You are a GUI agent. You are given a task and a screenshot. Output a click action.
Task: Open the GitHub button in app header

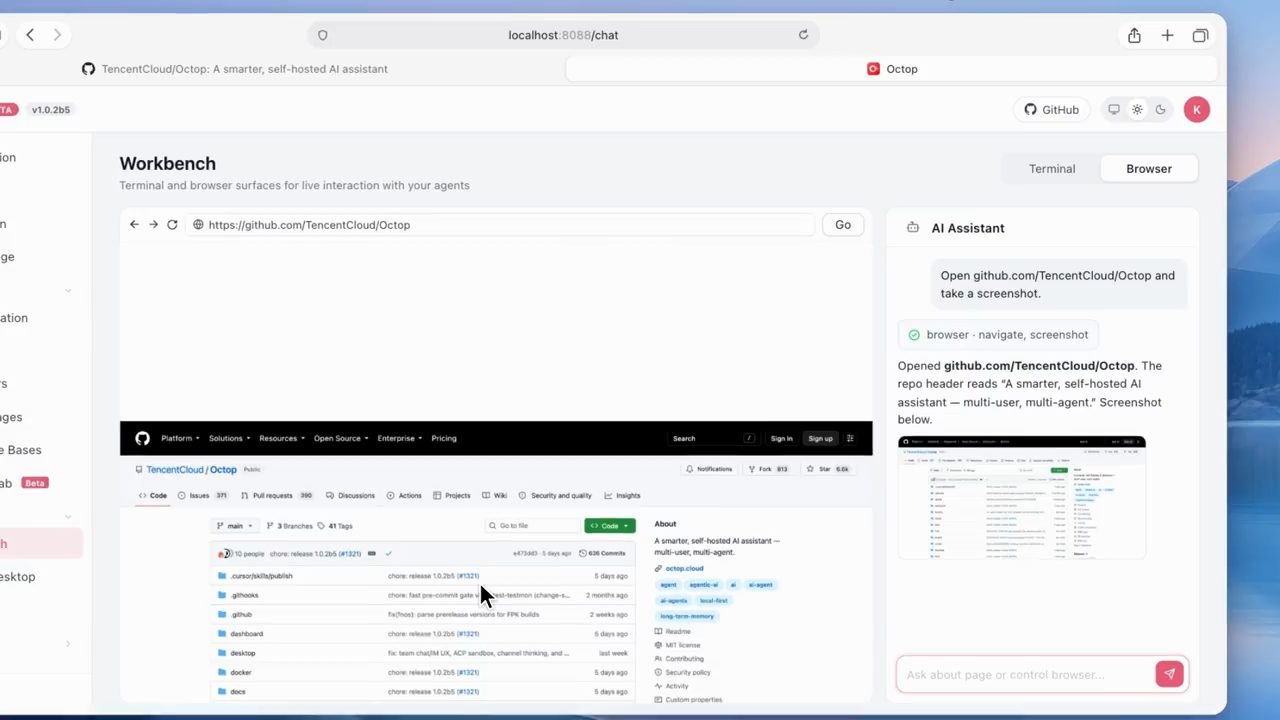coord(1052,110)
